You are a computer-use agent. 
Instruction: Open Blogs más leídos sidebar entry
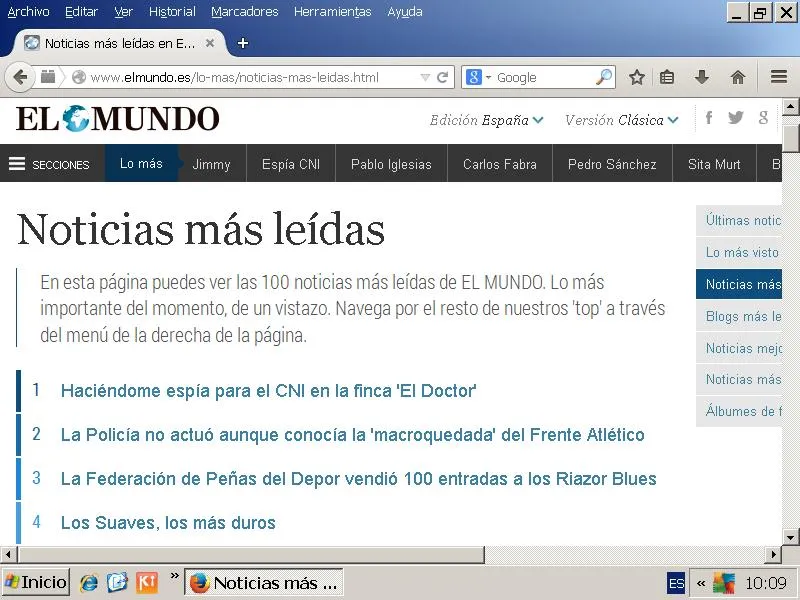coord(739,316)
